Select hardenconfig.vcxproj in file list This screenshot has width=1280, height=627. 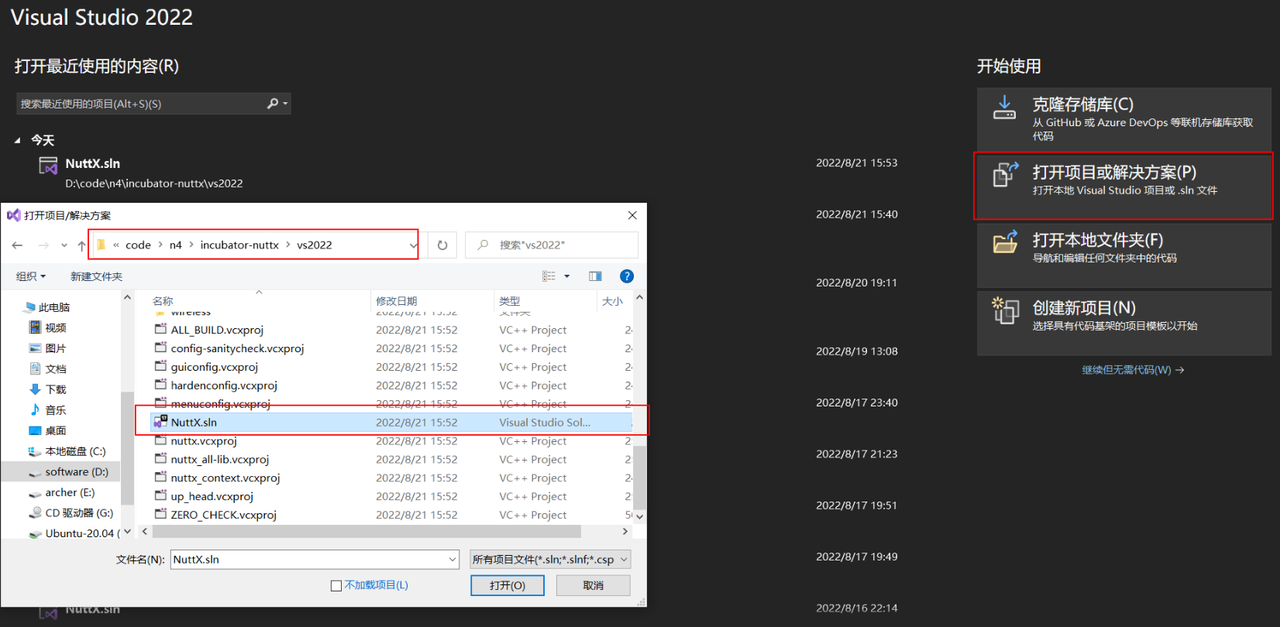point(224,385)
